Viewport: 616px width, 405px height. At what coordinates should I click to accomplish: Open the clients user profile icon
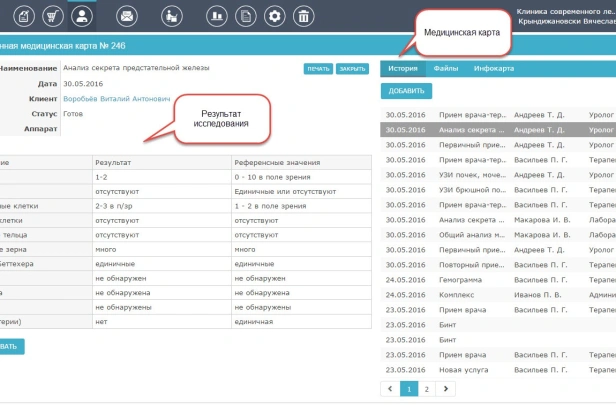tap(83, 15)
